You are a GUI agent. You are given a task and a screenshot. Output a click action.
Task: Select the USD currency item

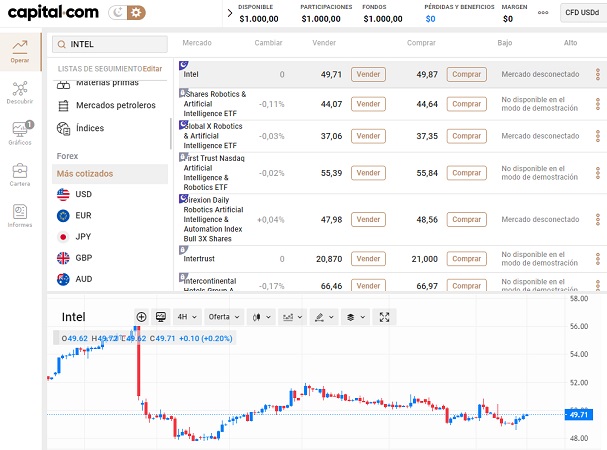(74, 194)
